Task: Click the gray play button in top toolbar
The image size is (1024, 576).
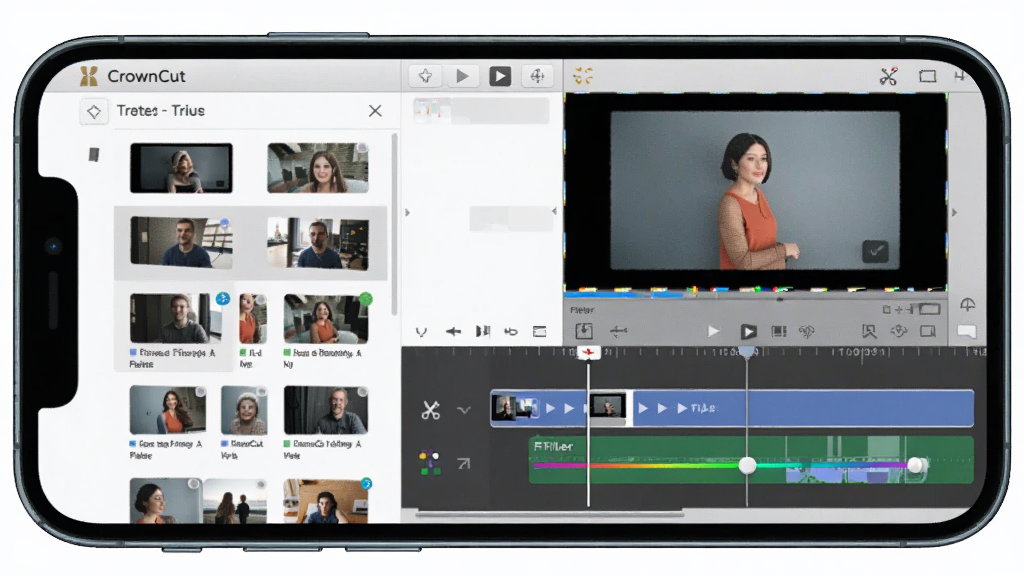Action: (462, 76)
